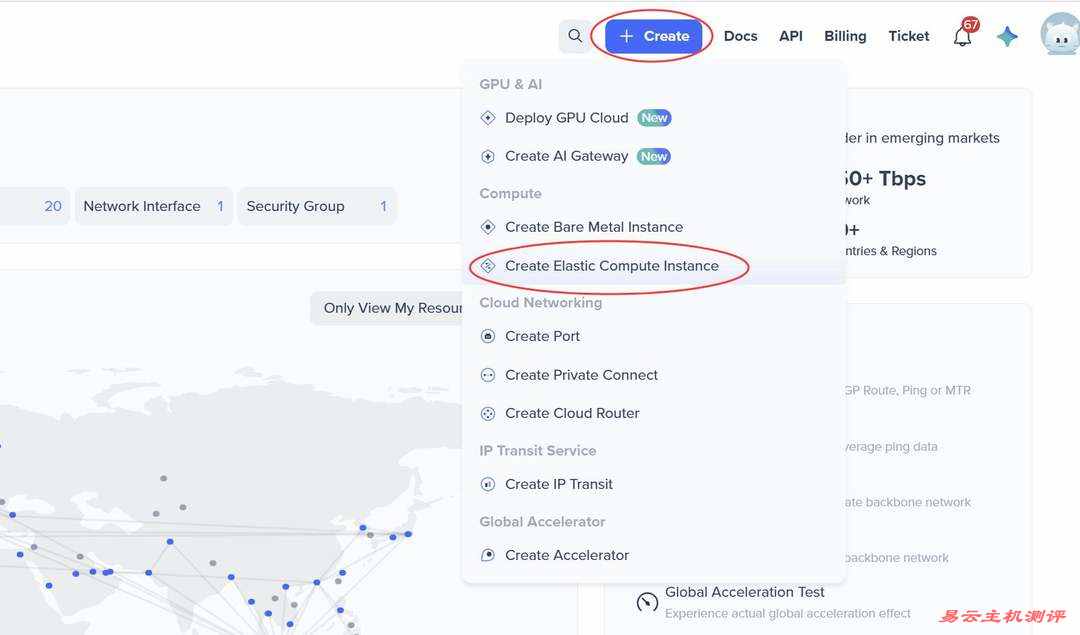Open the notifications bell icon
The height and width of the screenshot is (635, 1080).
click(x=962, y=37)
